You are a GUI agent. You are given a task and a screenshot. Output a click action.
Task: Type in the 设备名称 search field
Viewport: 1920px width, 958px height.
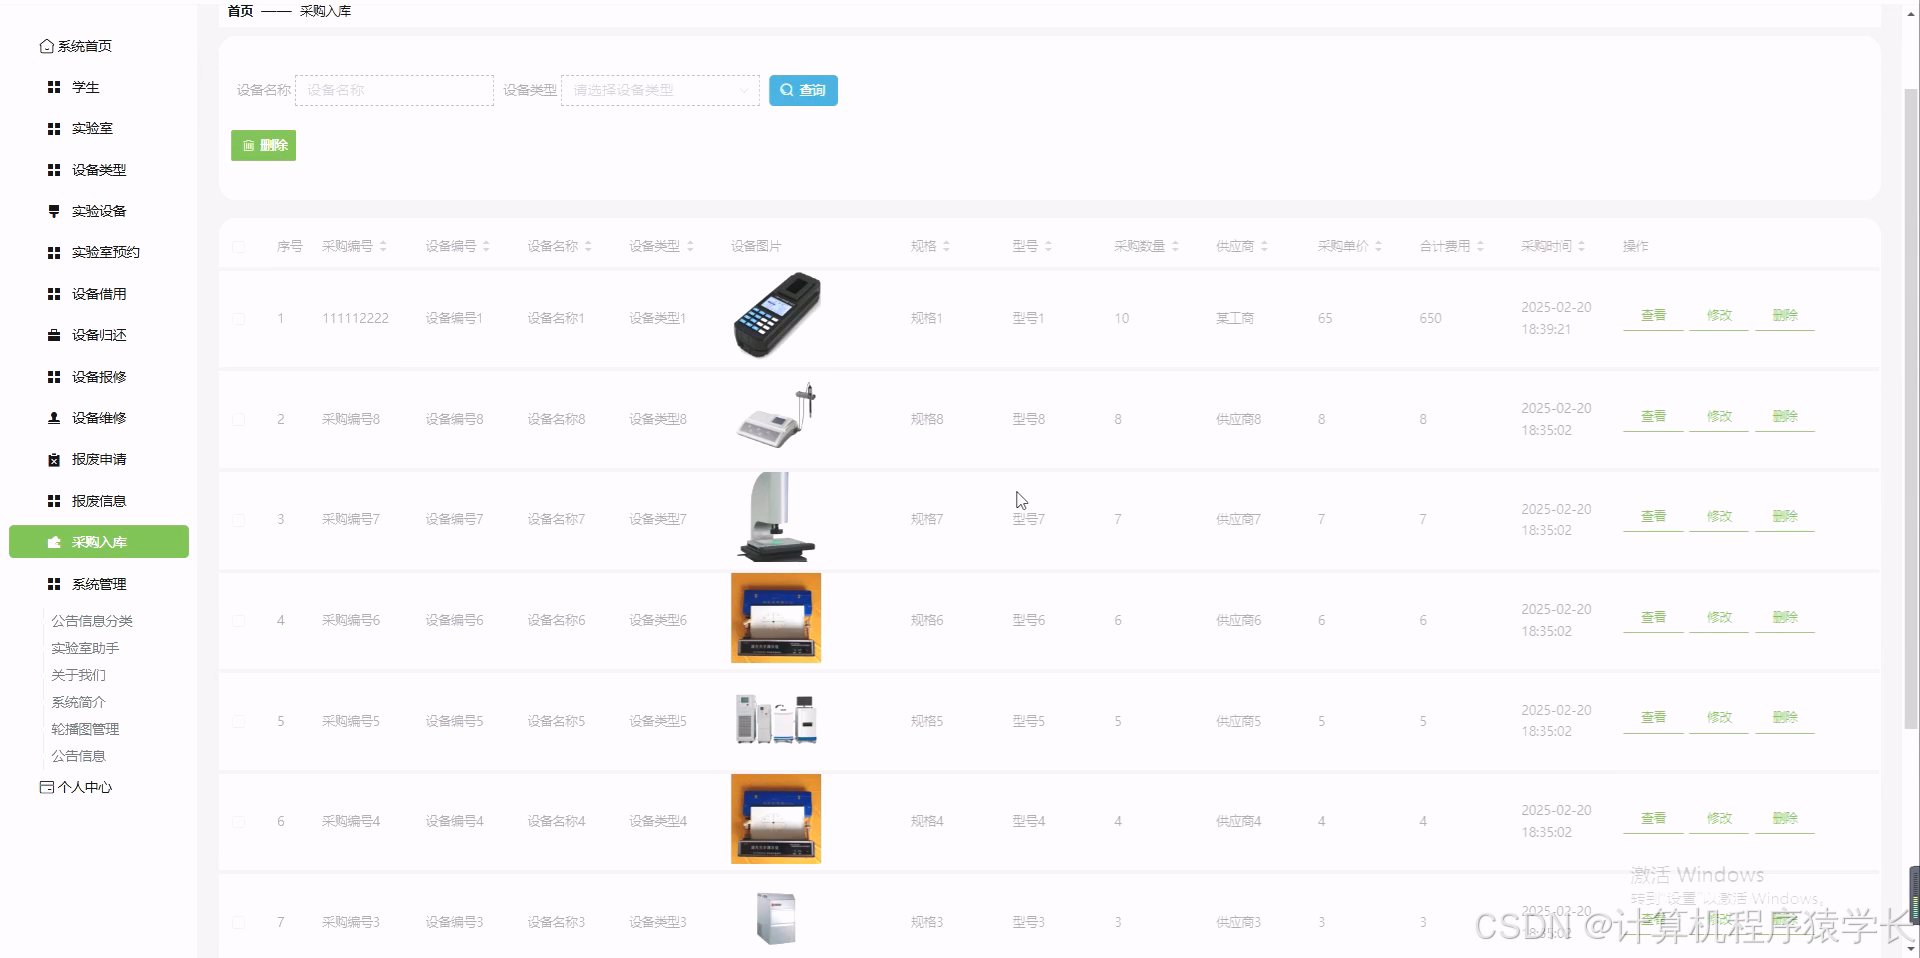(394, 90)
